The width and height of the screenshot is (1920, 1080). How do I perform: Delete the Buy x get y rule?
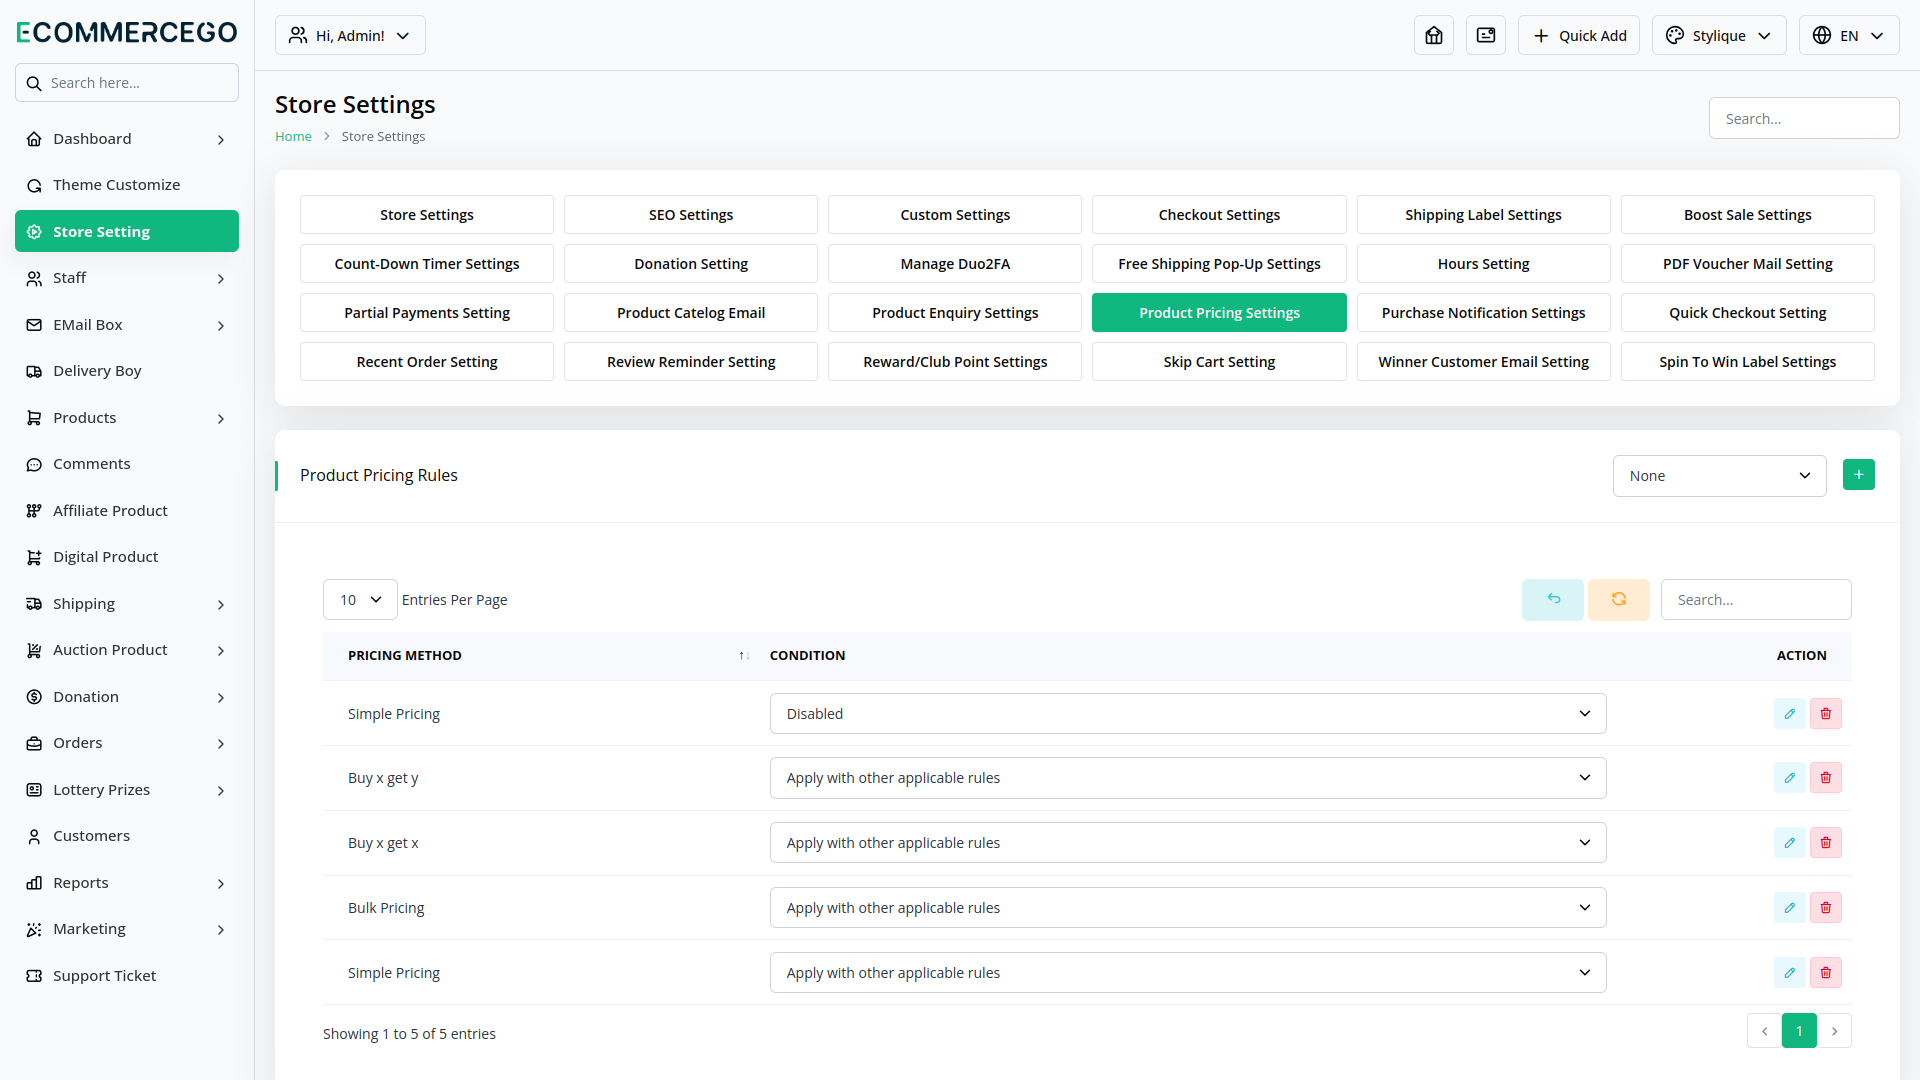1826,778
